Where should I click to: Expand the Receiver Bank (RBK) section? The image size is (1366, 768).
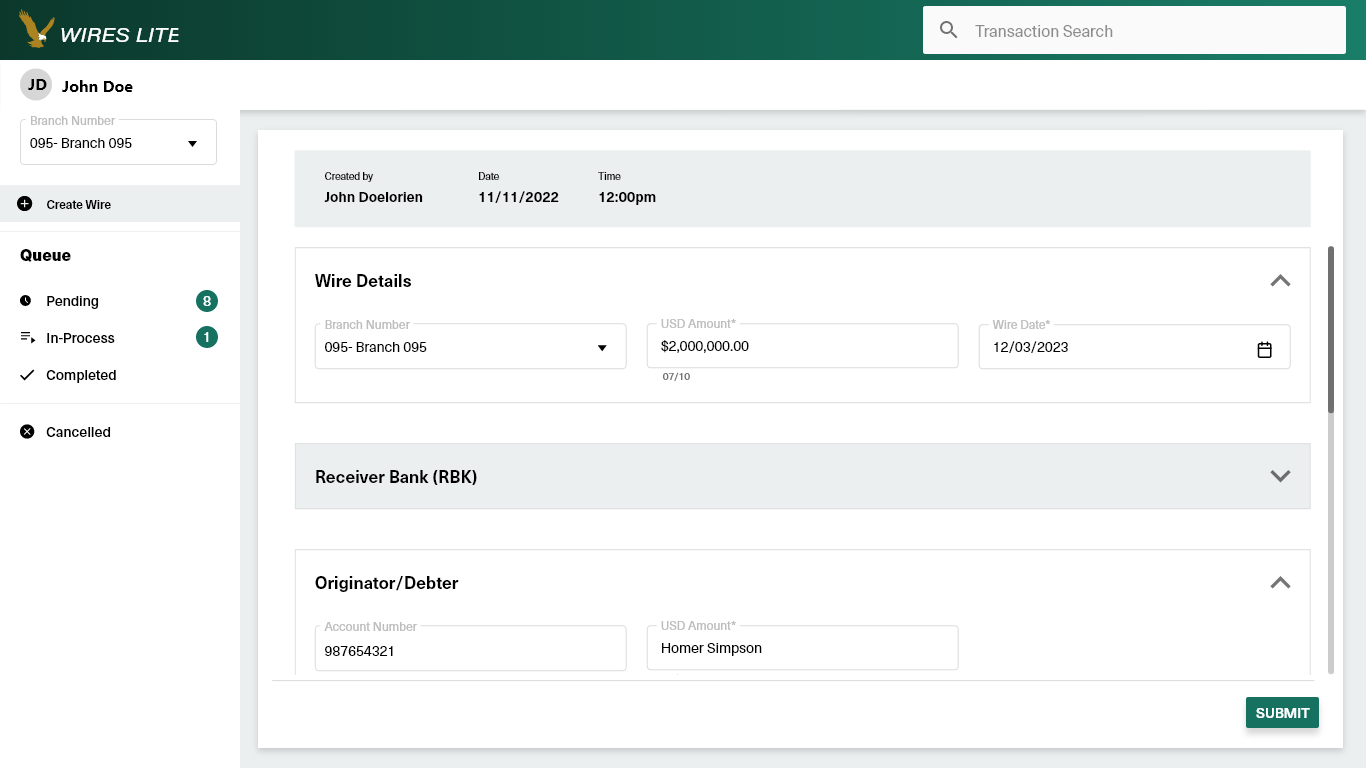point(1280,476)
